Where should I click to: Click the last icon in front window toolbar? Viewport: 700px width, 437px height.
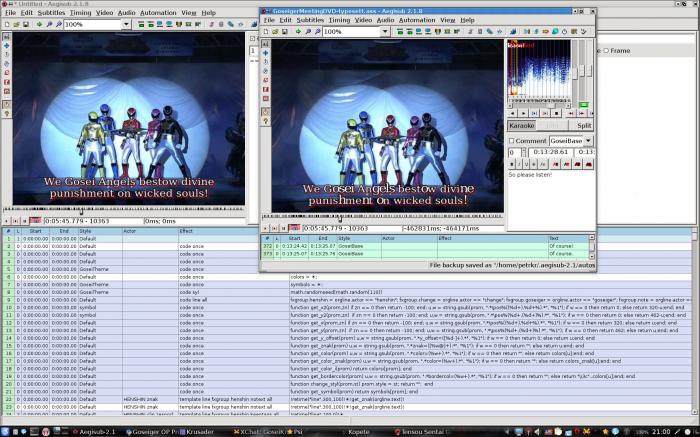(583, 32)
